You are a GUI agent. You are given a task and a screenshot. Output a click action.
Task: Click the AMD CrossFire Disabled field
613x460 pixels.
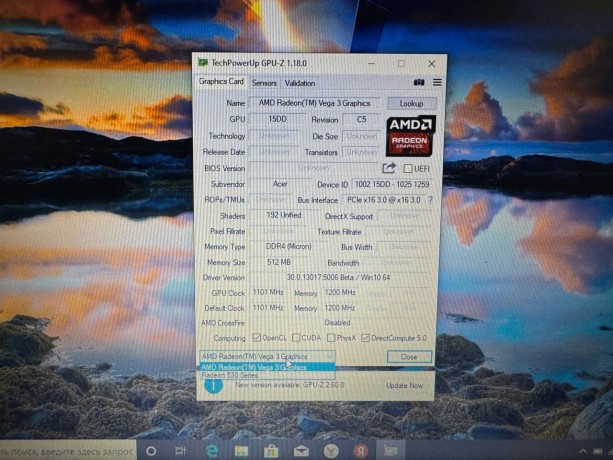(337, 323)
